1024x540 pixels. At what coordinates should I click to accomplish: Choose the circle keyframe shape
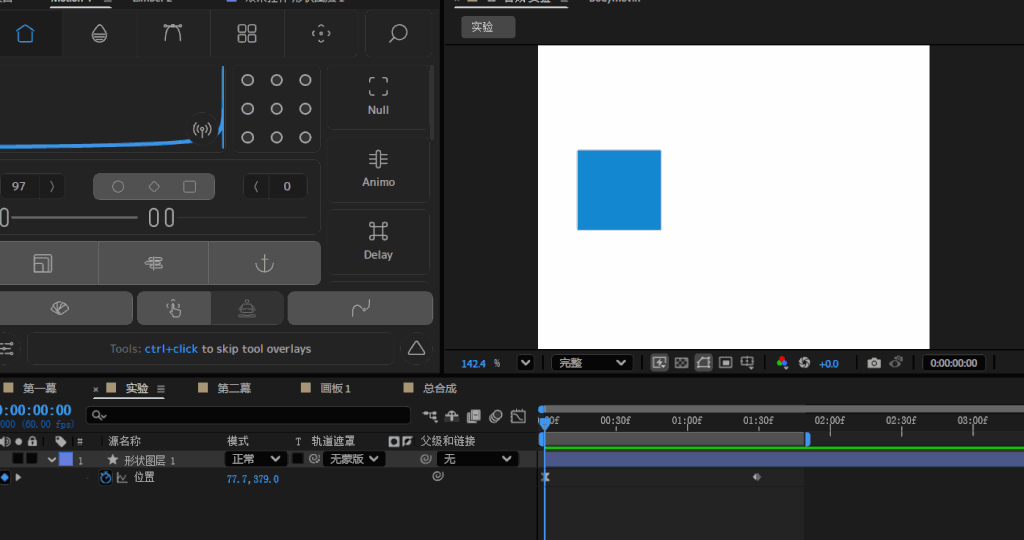click(118, 187)
